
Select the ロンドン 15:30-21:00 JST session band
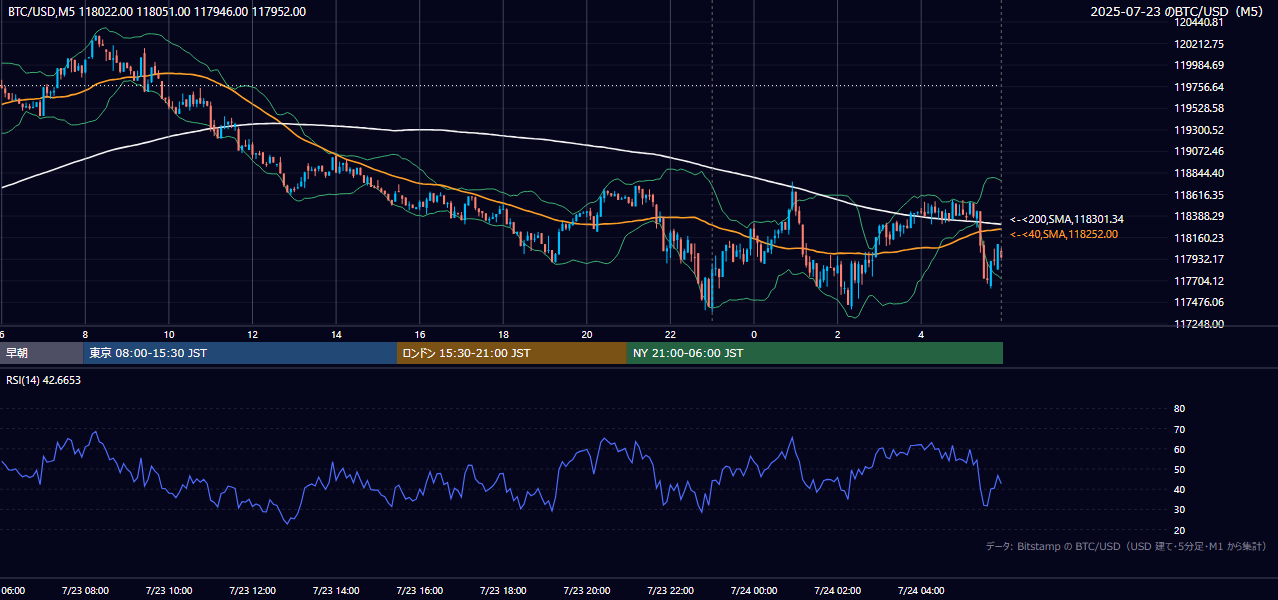512,353
